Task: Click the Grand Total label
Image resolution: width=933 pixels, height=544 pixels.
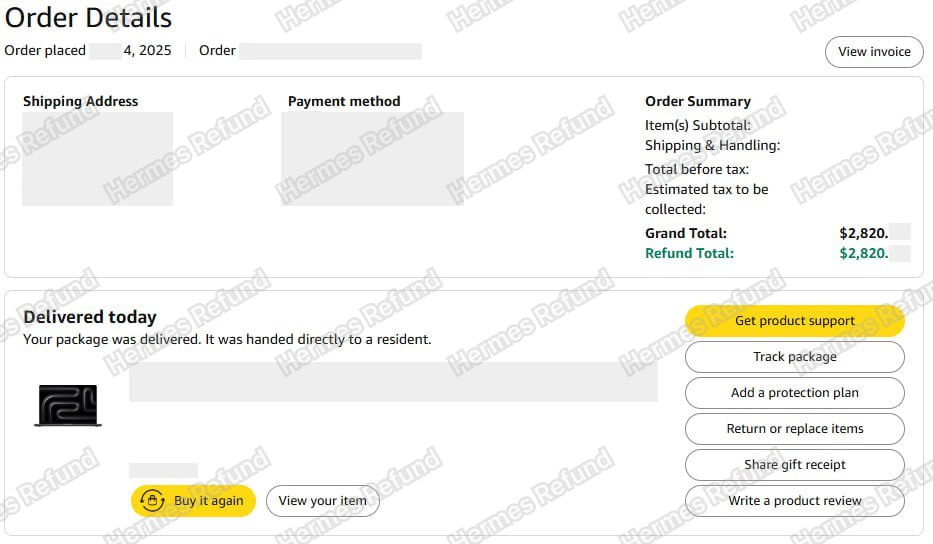Action: (686, 233)
